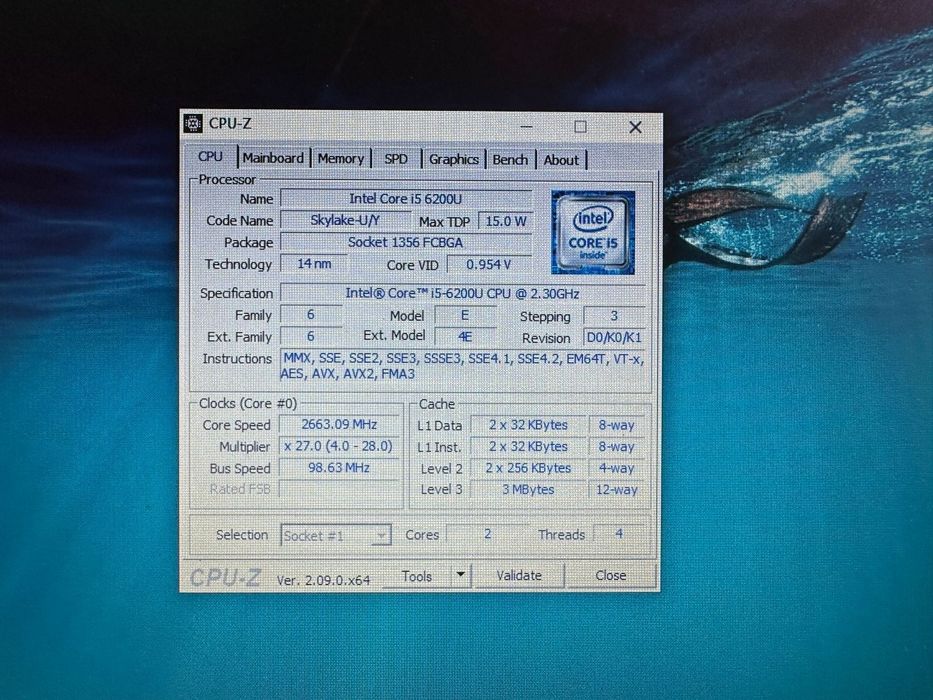Click the Tools button
933x700 pixels.
click(x=417, y=576)
